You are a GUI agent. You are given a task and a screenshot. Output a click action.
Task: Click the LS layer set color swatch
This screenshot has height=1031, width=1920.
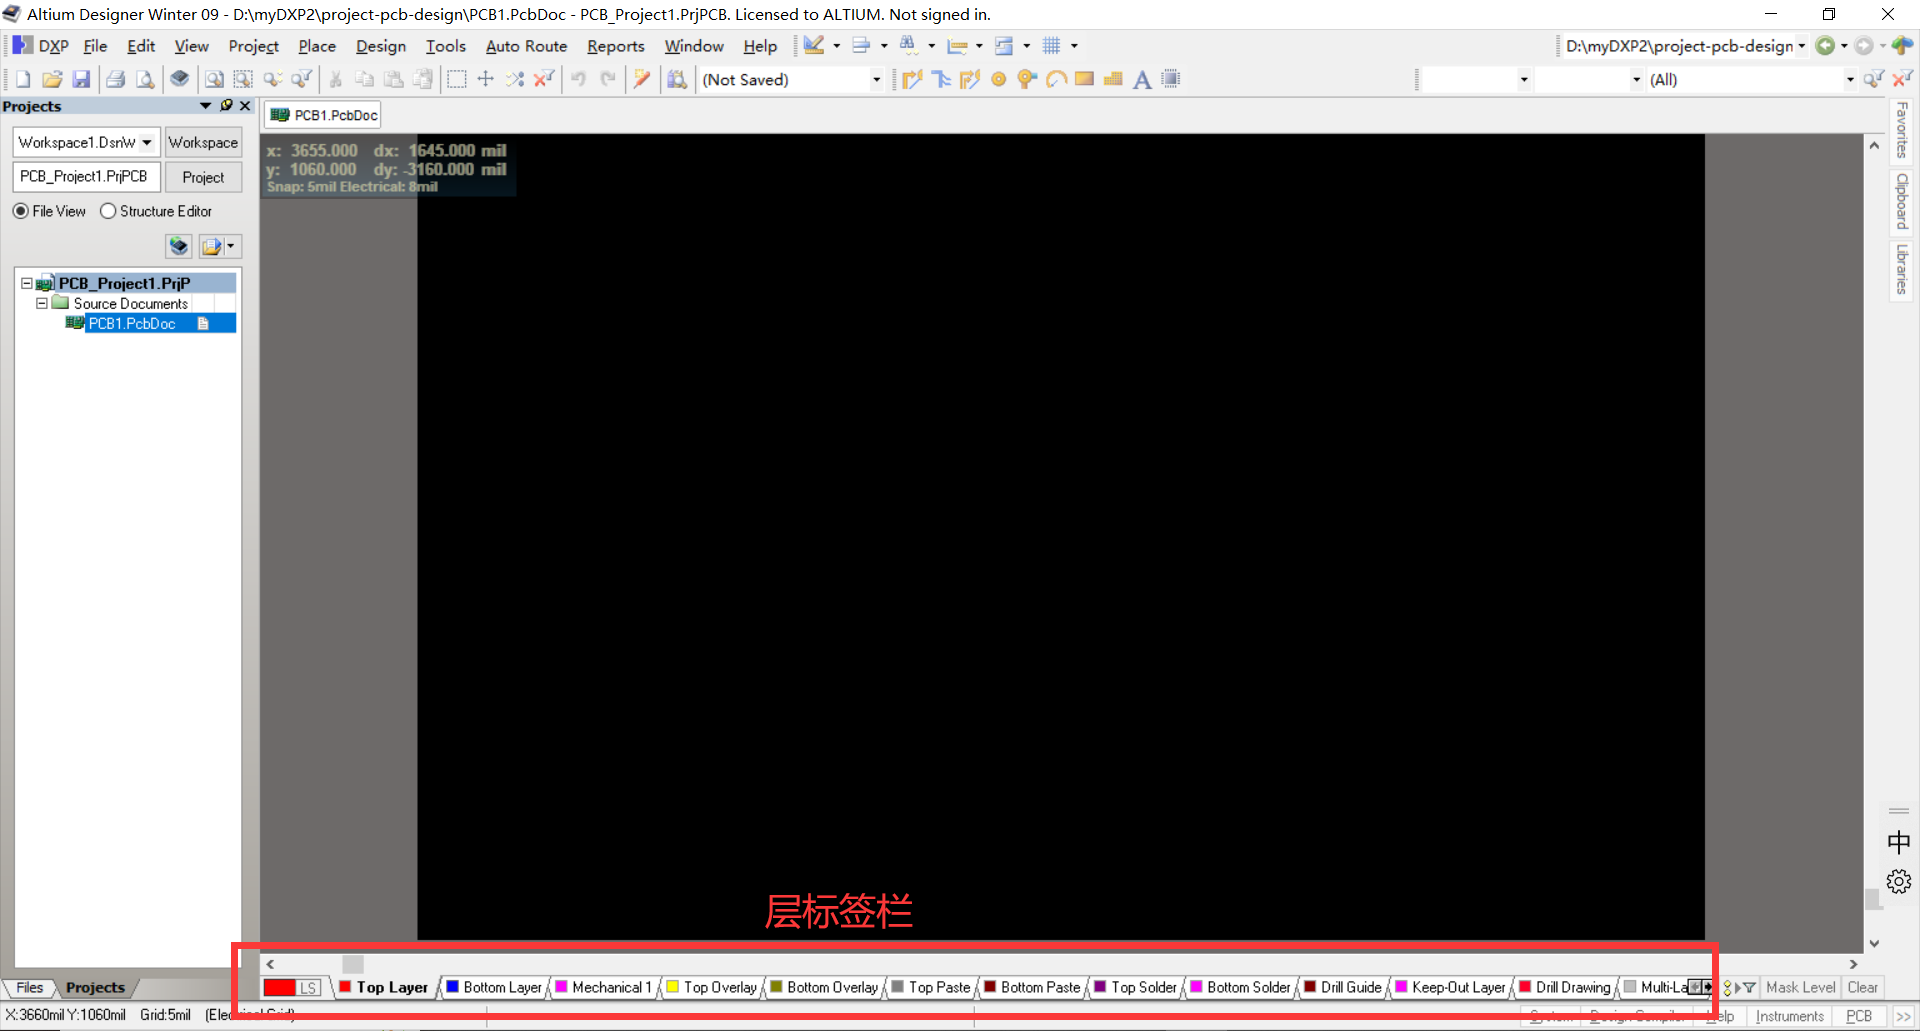point(280,987)
